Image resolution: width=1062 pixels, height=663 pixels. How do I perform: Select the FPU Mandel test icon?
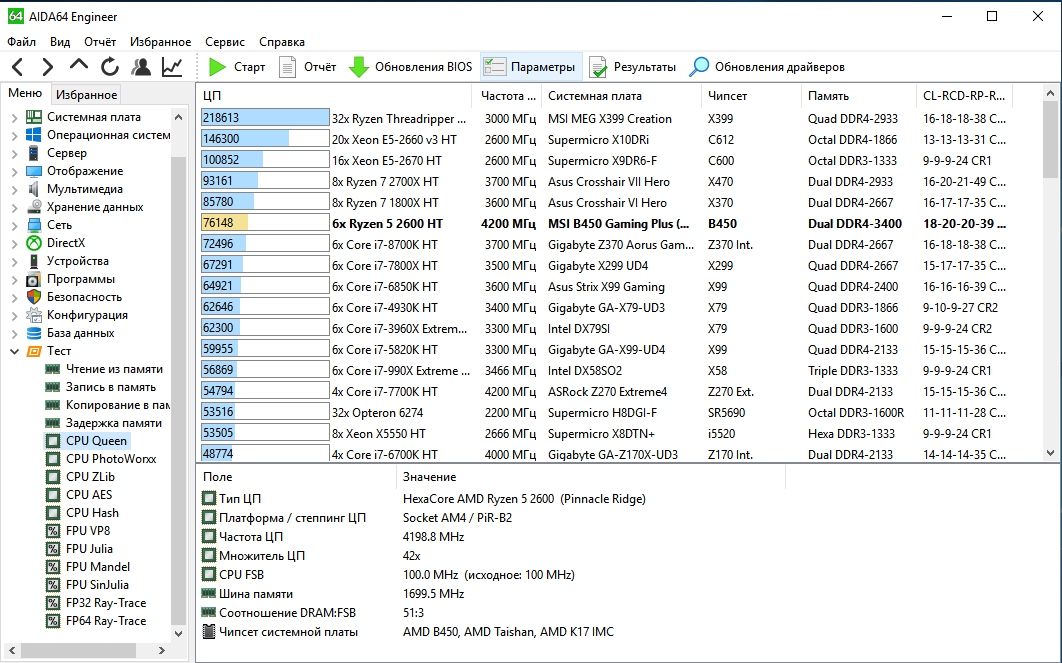point(53,567)
